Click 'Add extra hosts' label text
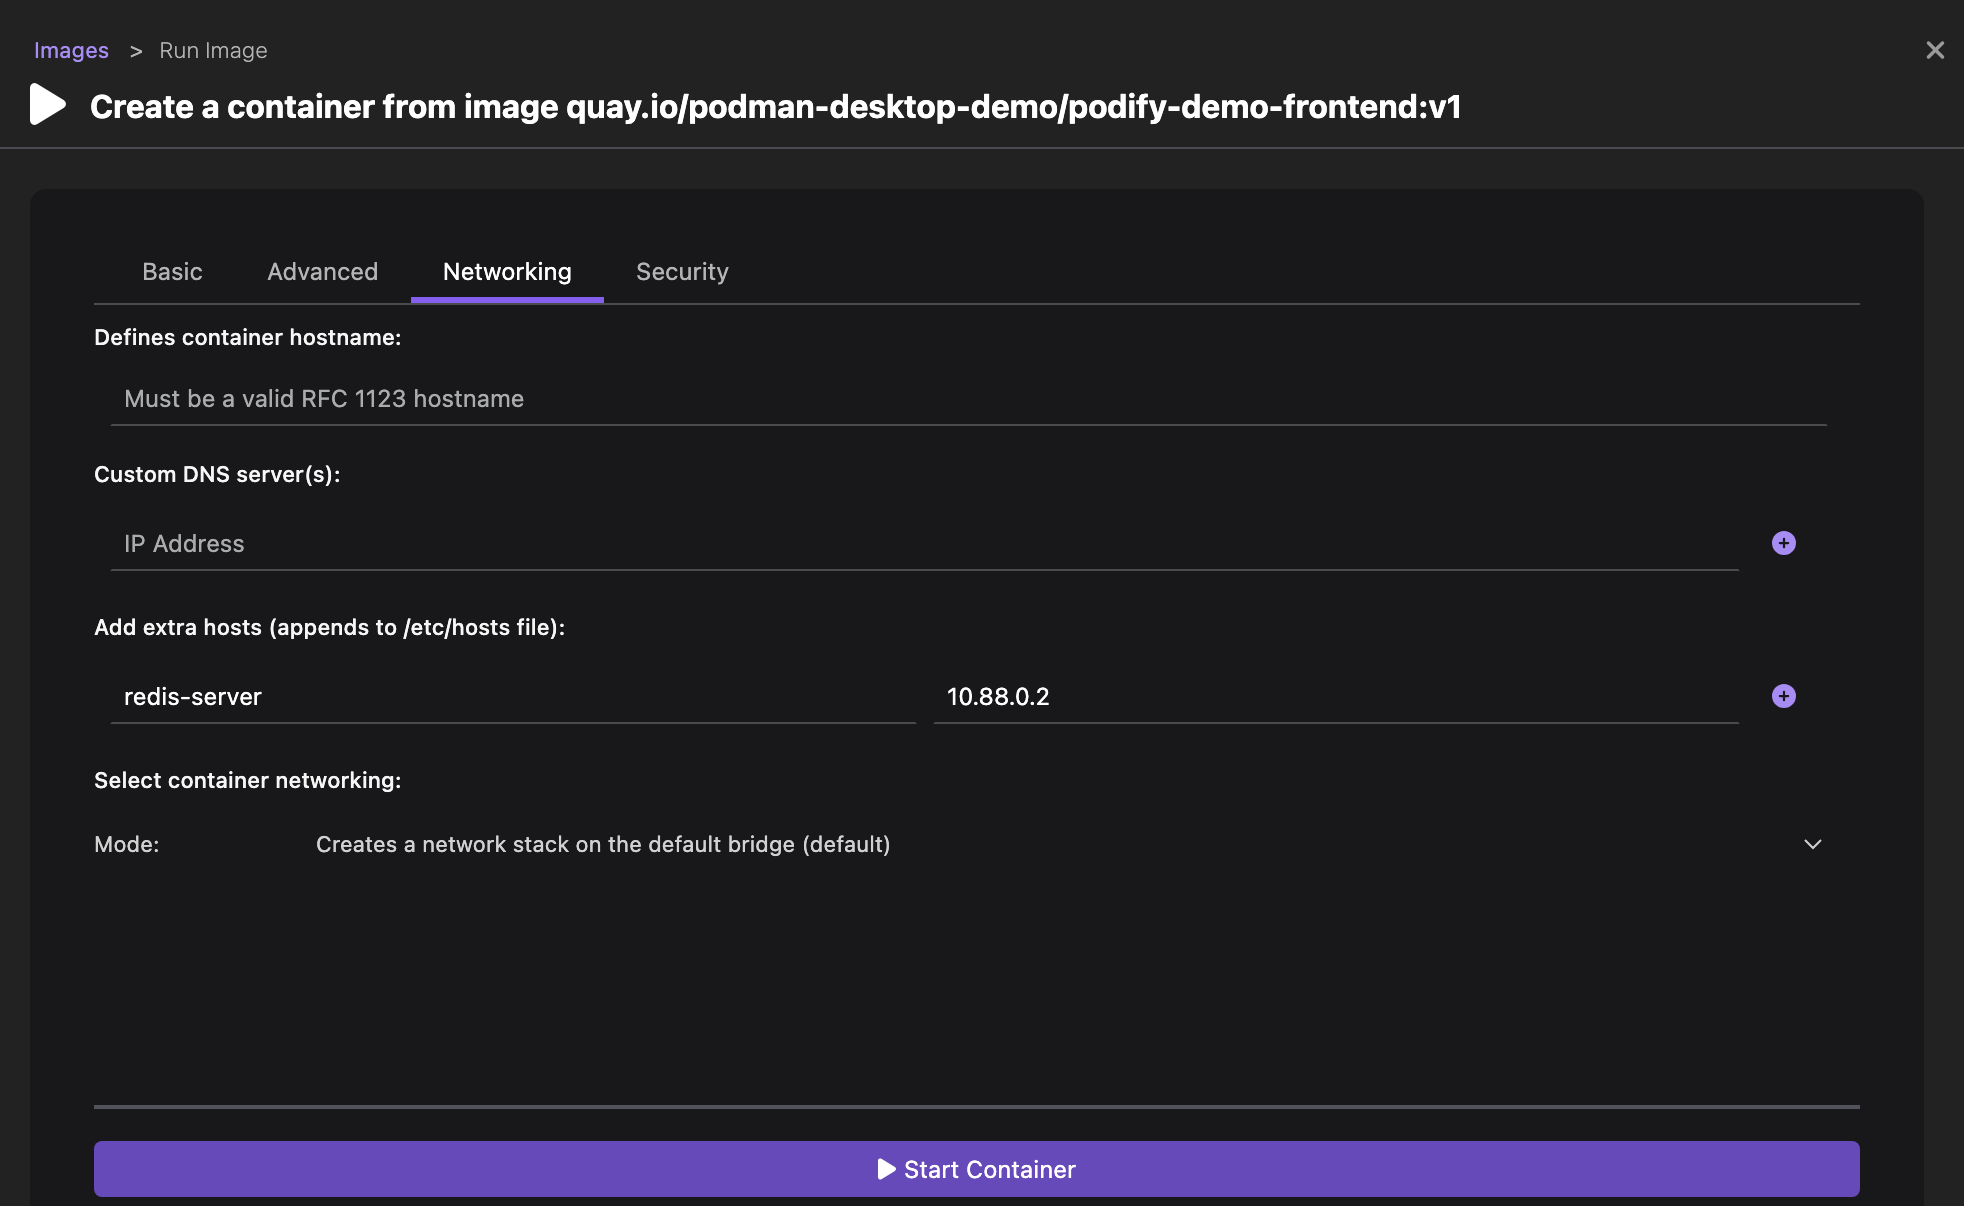 click(329, 628)
